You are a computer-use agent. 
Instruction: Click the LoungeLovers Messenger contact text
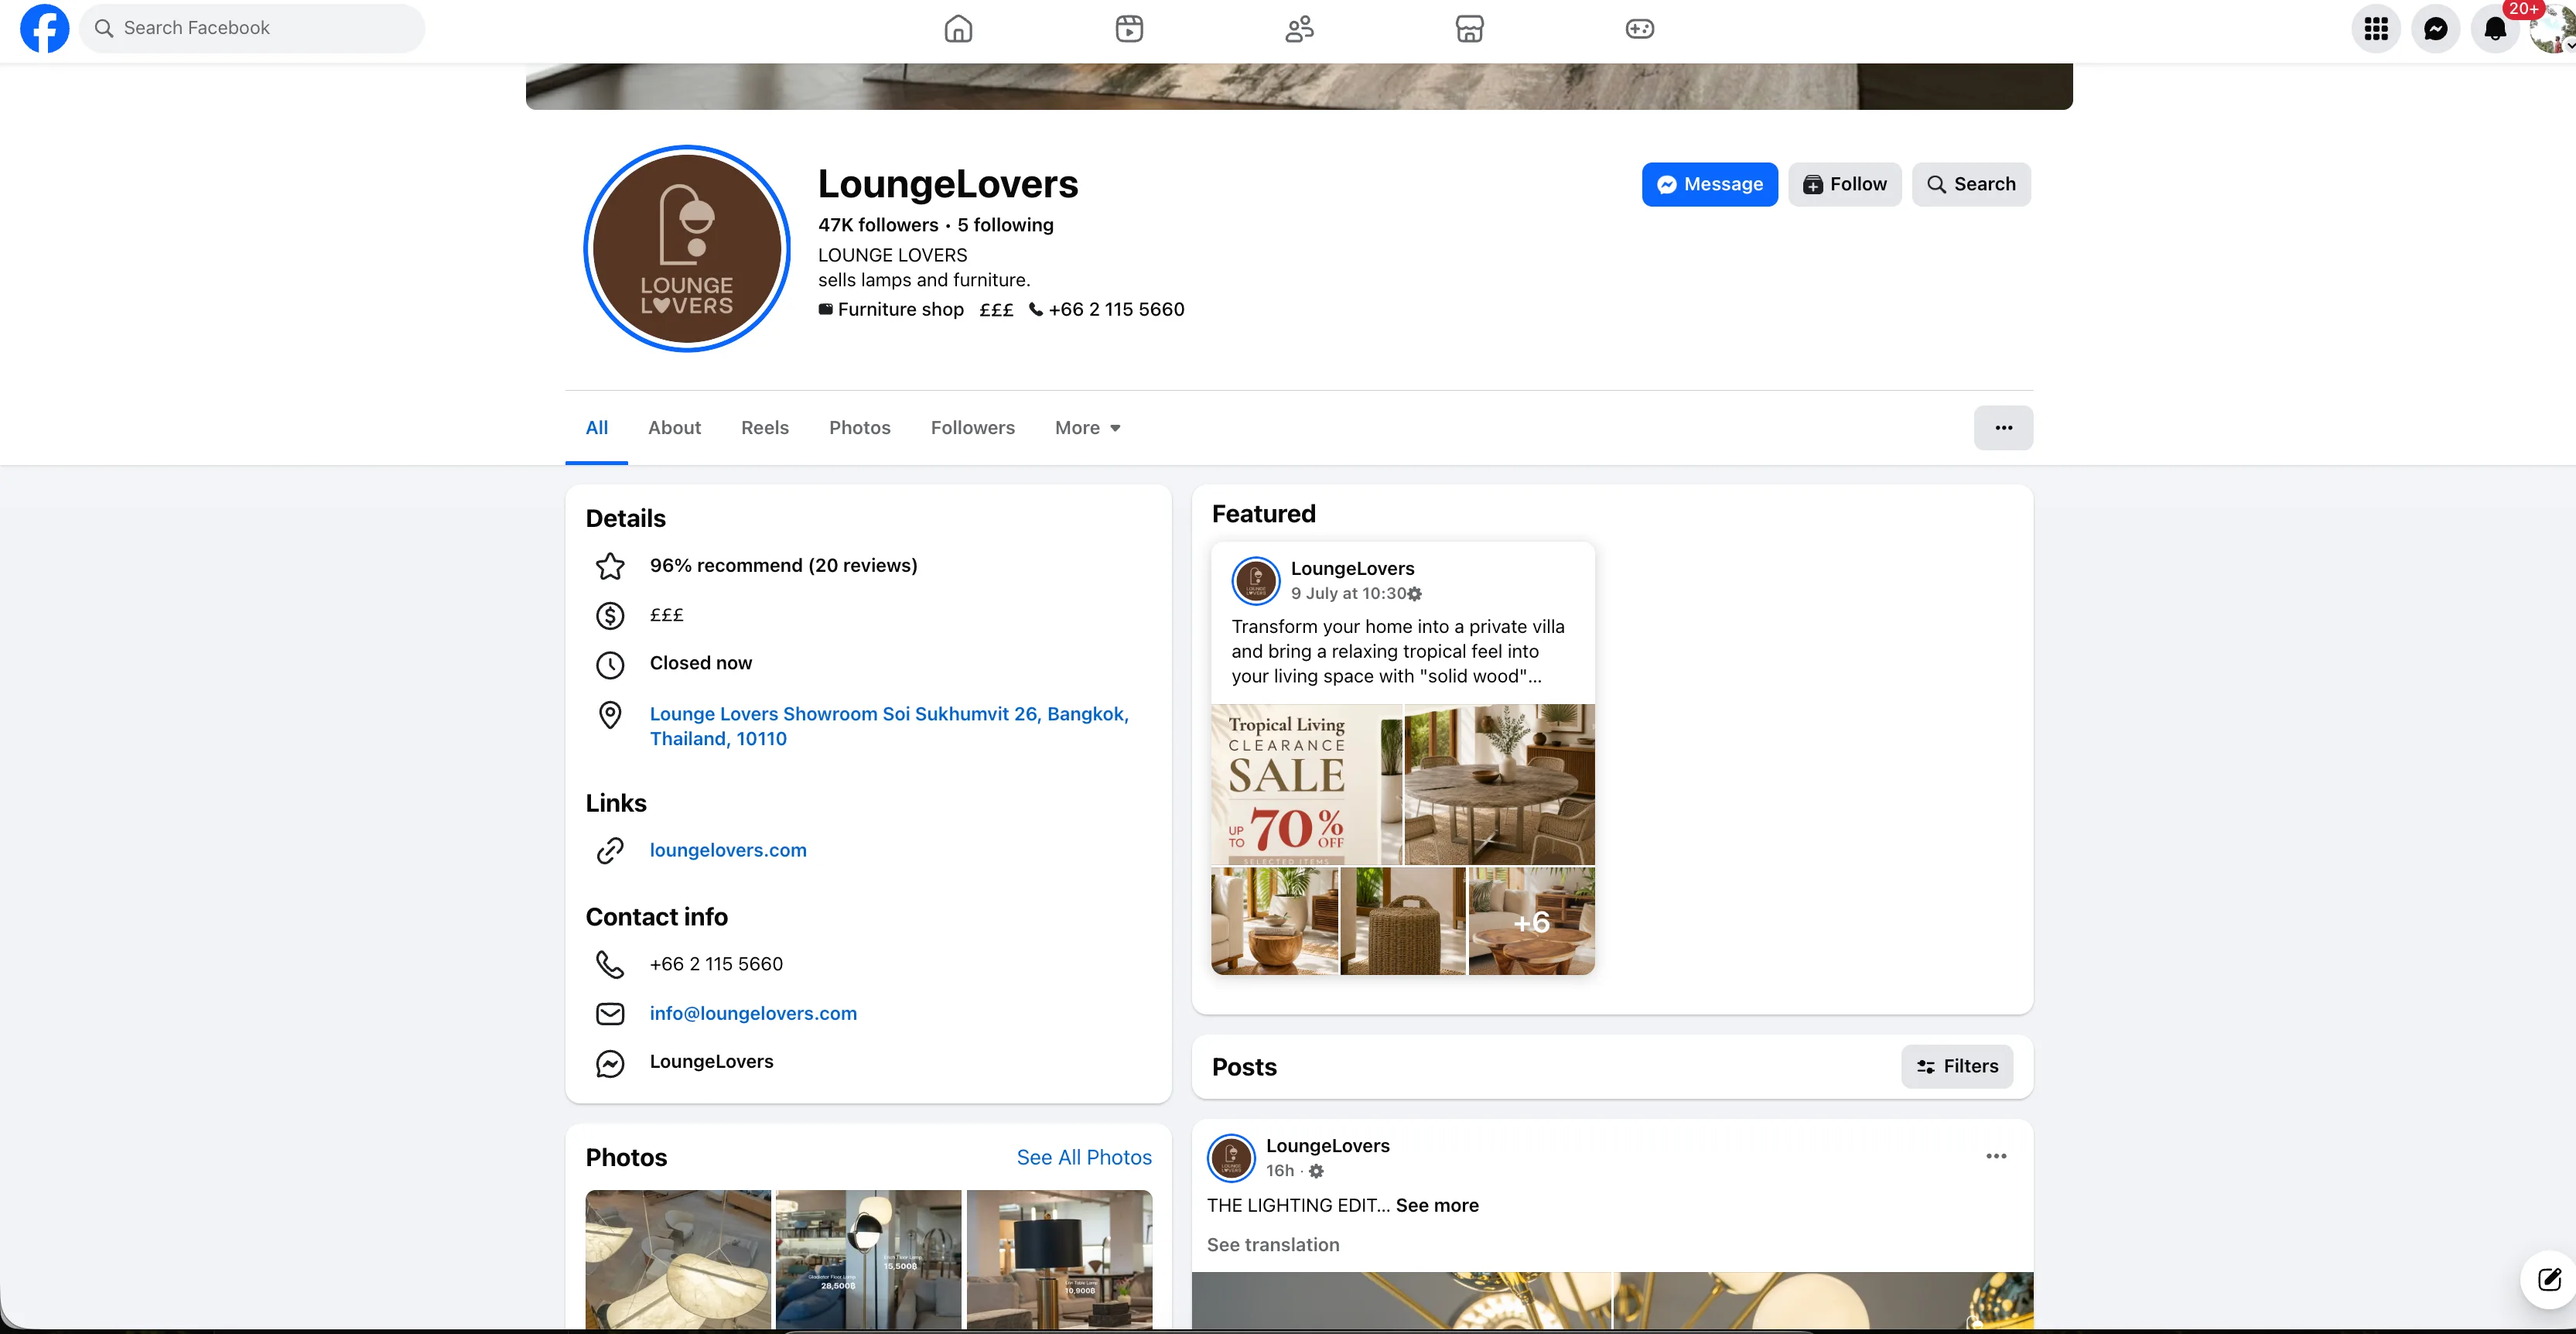point(711,1061)
